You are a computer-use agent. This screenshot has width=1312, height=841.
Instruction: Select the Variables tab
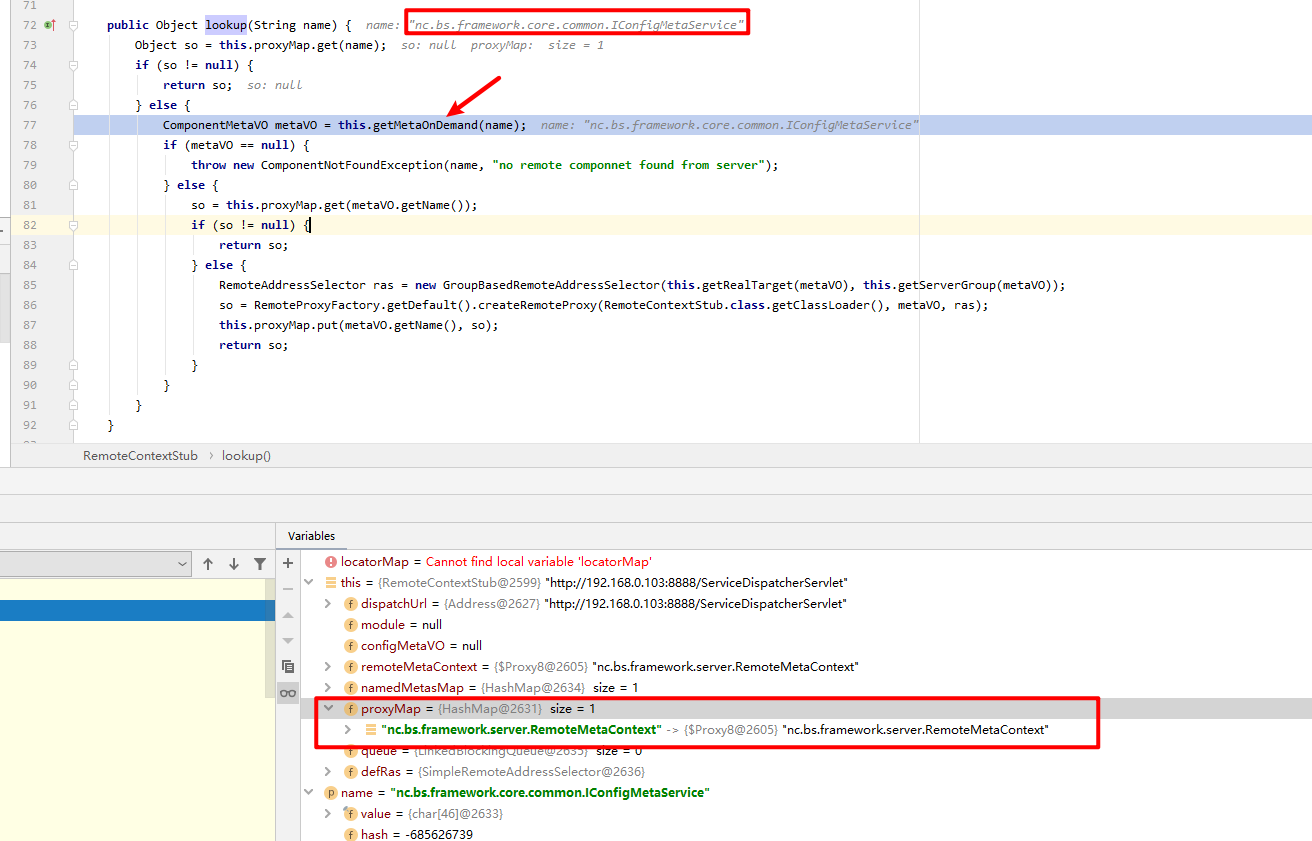tap(311, 536)
